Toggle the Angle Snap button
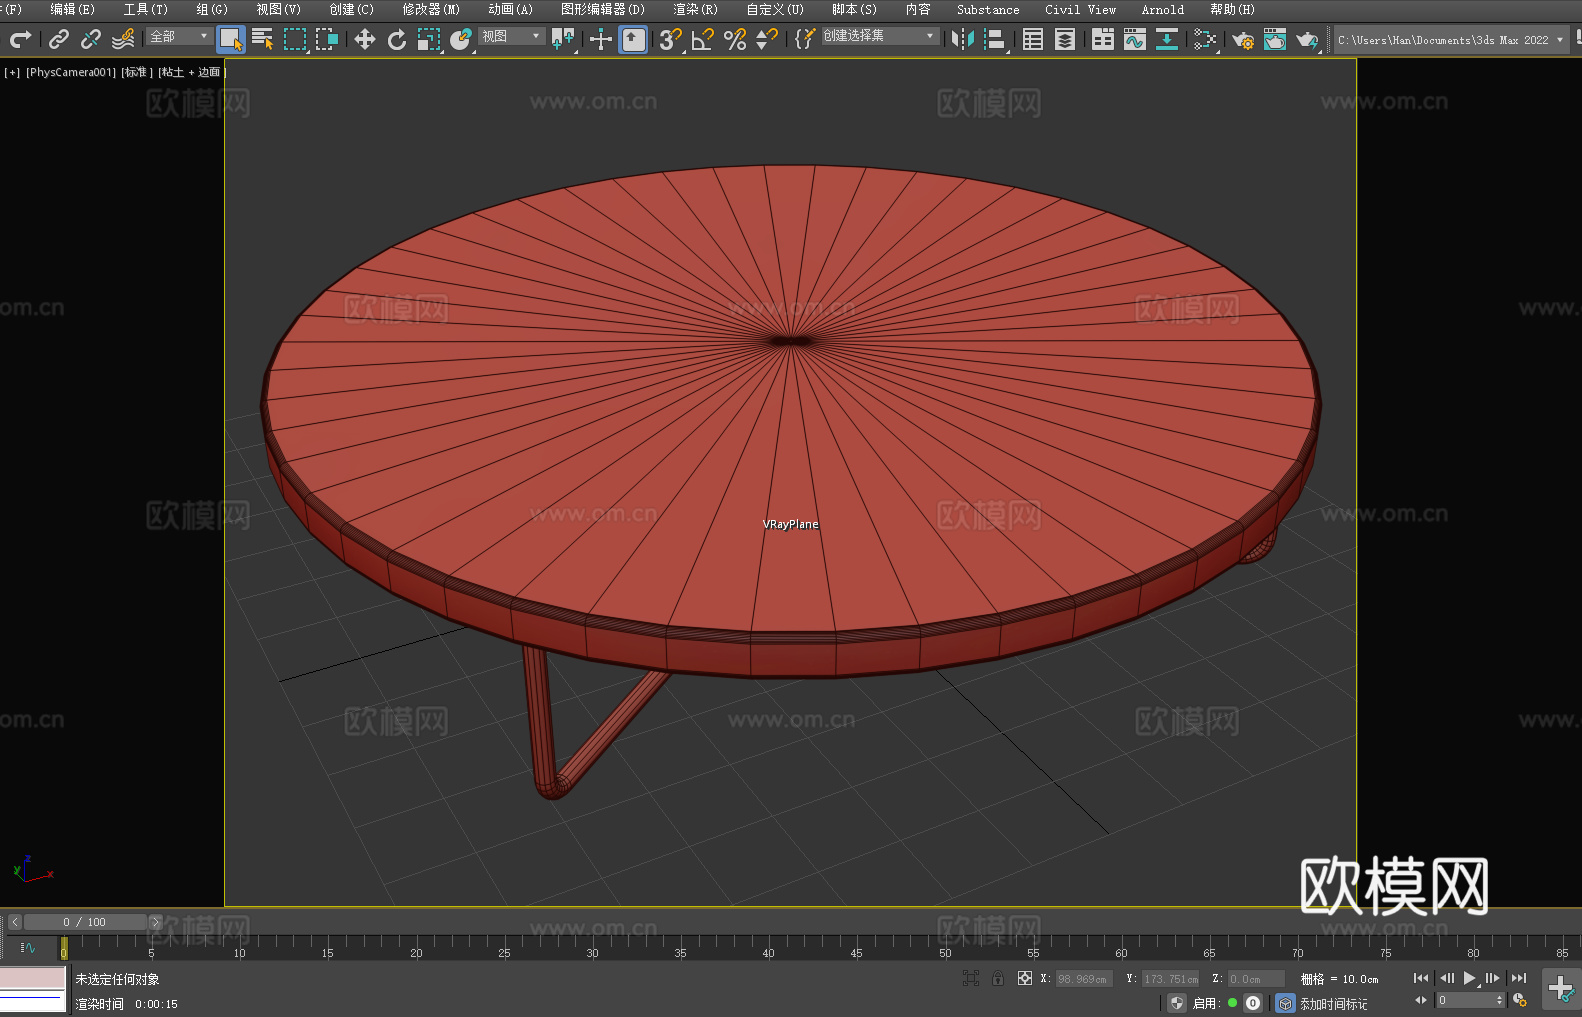This screenshot has height=1017, width=1582. 703,39
